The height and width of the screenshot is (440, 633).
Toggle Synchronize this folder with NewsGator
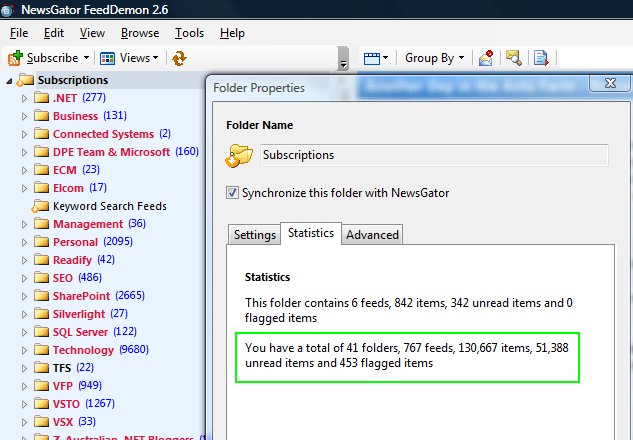click(x=233, y=193)
